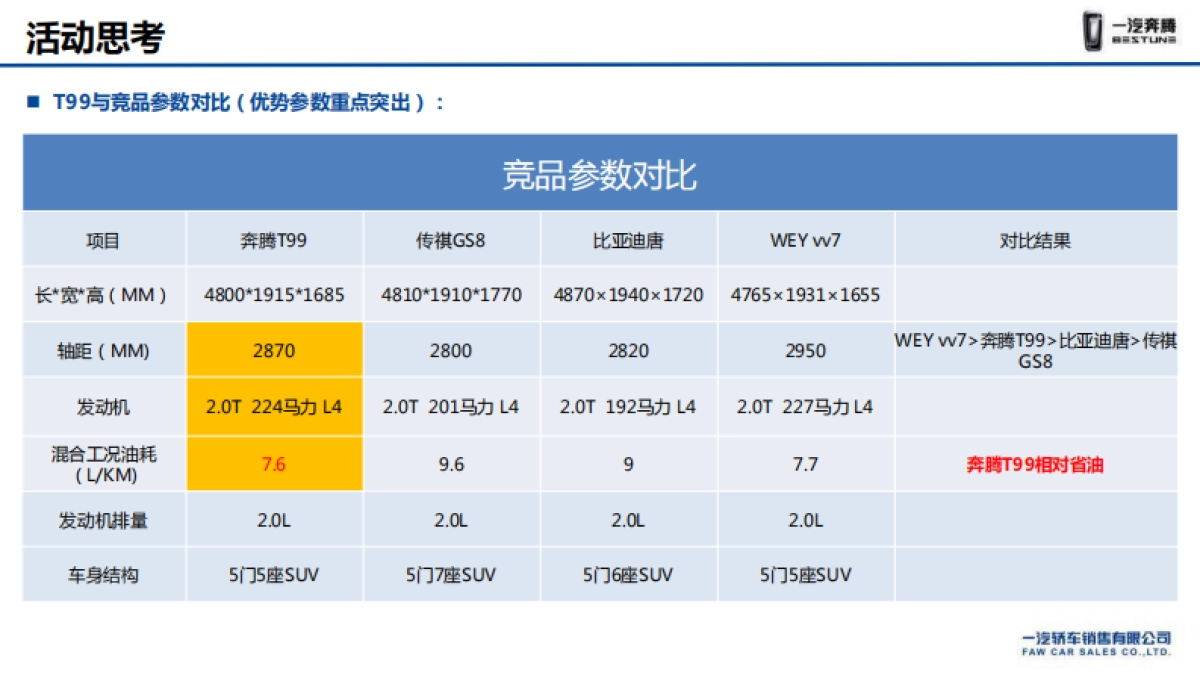Viewport: 1200px width, 675px height.
Task: Select the WEY vv7 column header
Action: pyautogui.click(x=806, y=241)
